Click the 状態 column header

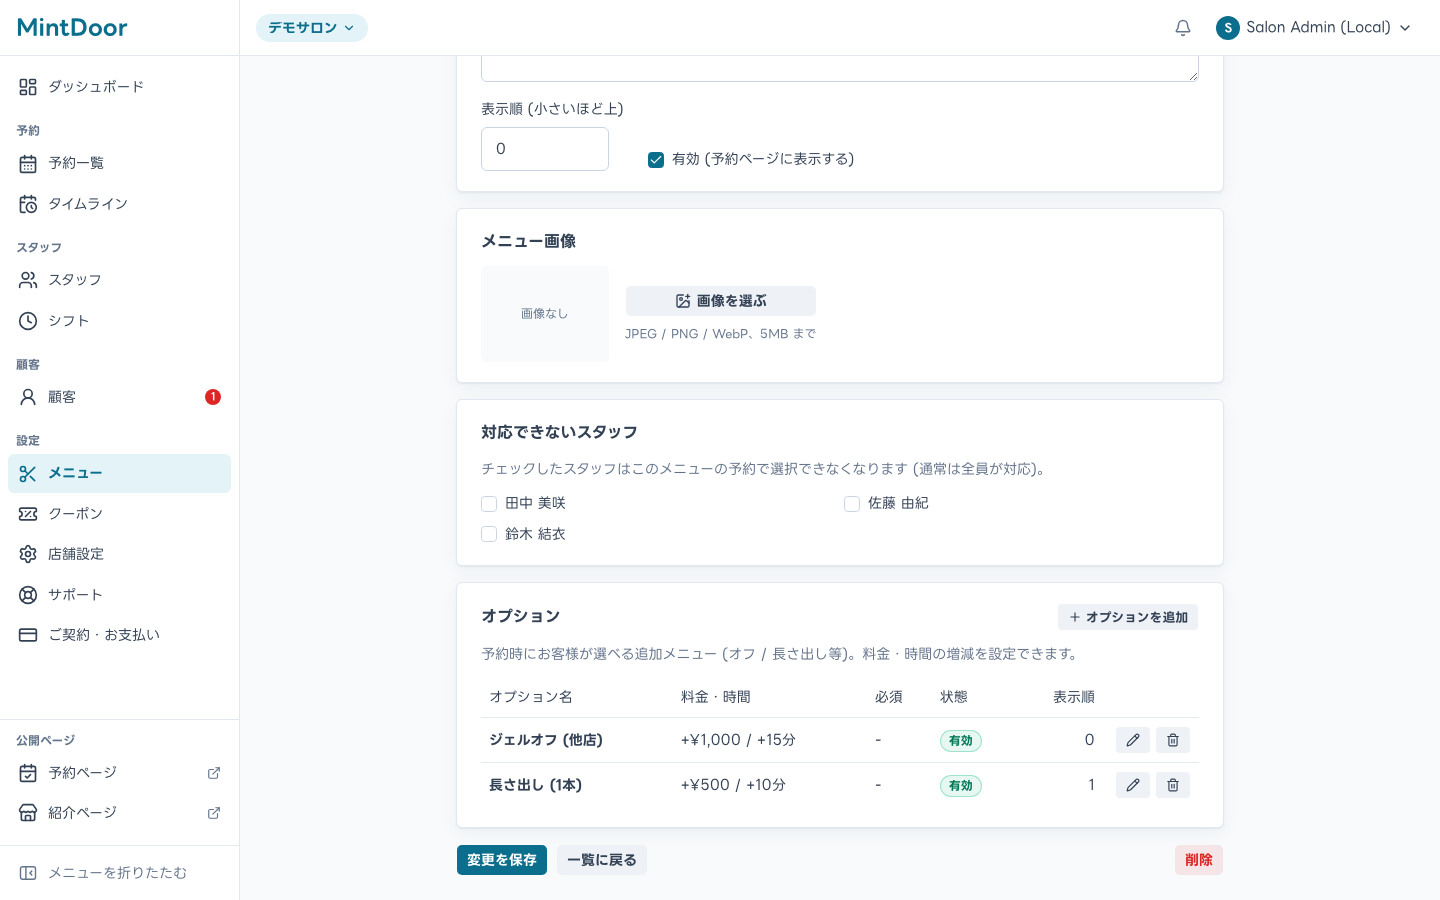[954, 697]
